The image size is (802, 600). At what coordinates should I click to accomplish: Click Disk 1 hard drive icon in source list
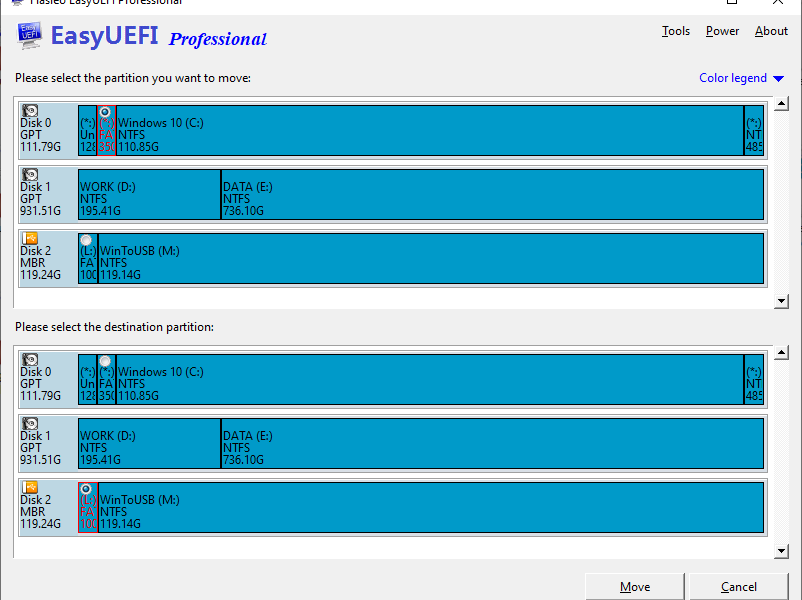point(30,174)
